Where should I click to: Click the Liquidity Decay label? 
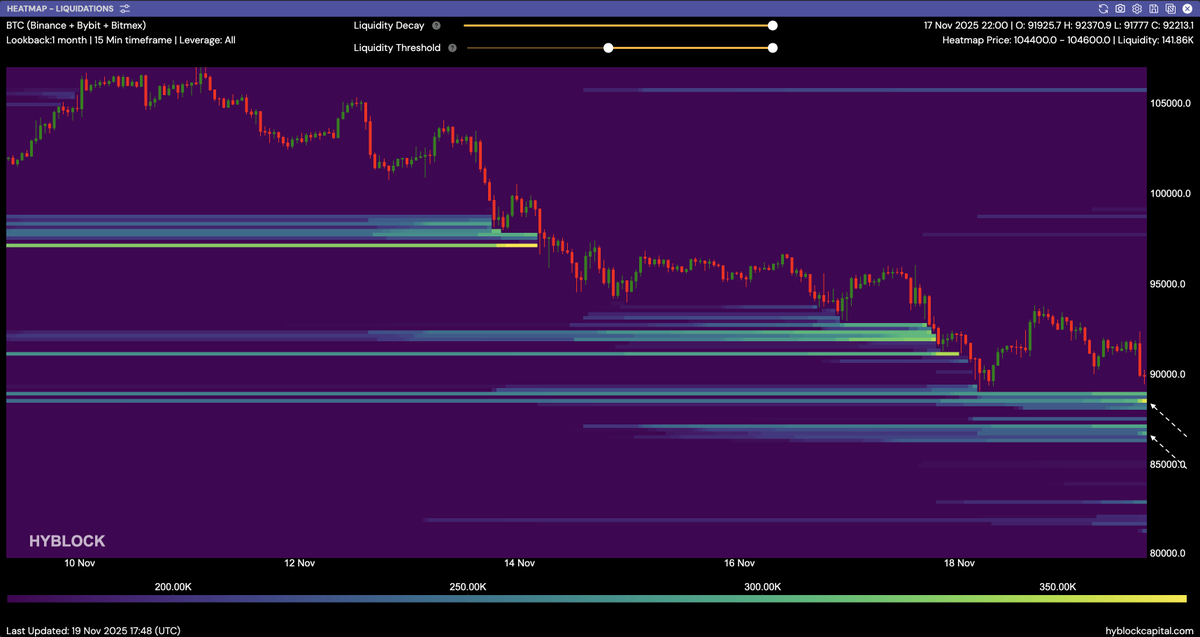389,25
